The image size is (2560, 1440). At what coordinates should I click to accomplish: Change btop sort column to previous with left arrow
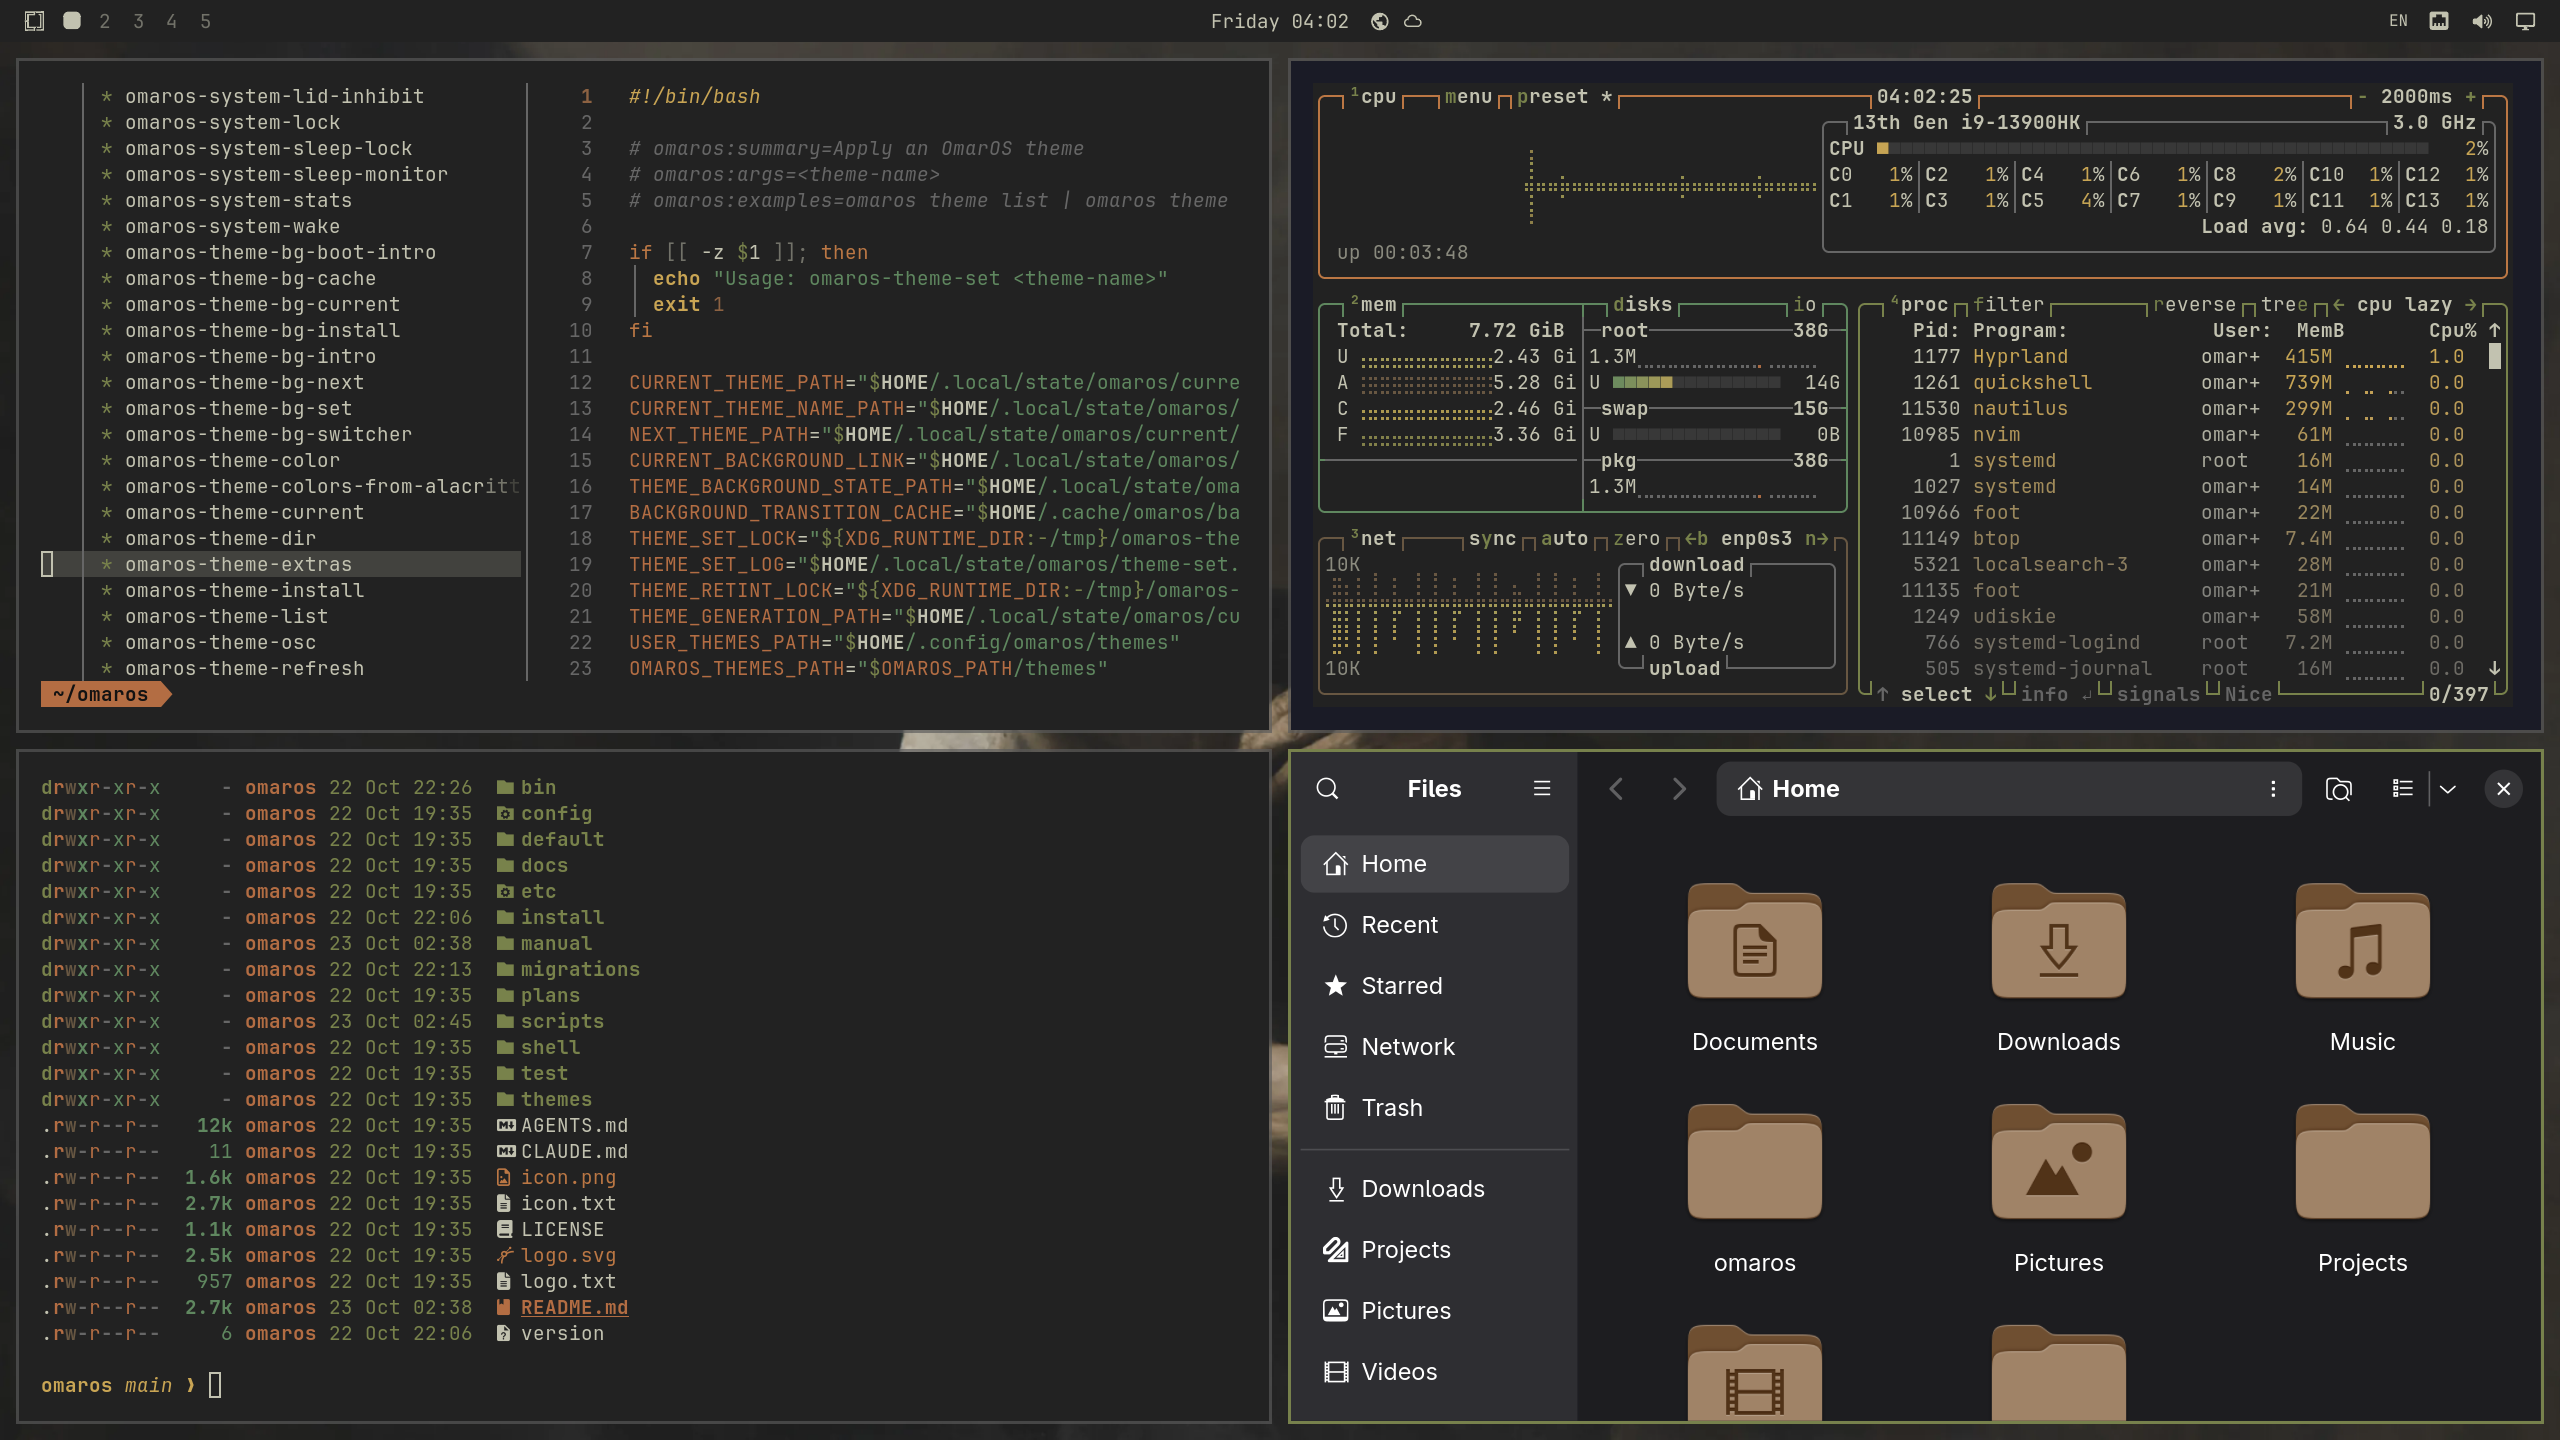[x=2339, y=304]
